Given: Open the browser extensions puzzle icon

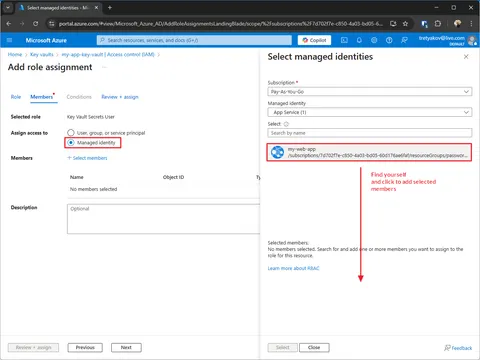Looking at the screenshot, I should point(438,24).
